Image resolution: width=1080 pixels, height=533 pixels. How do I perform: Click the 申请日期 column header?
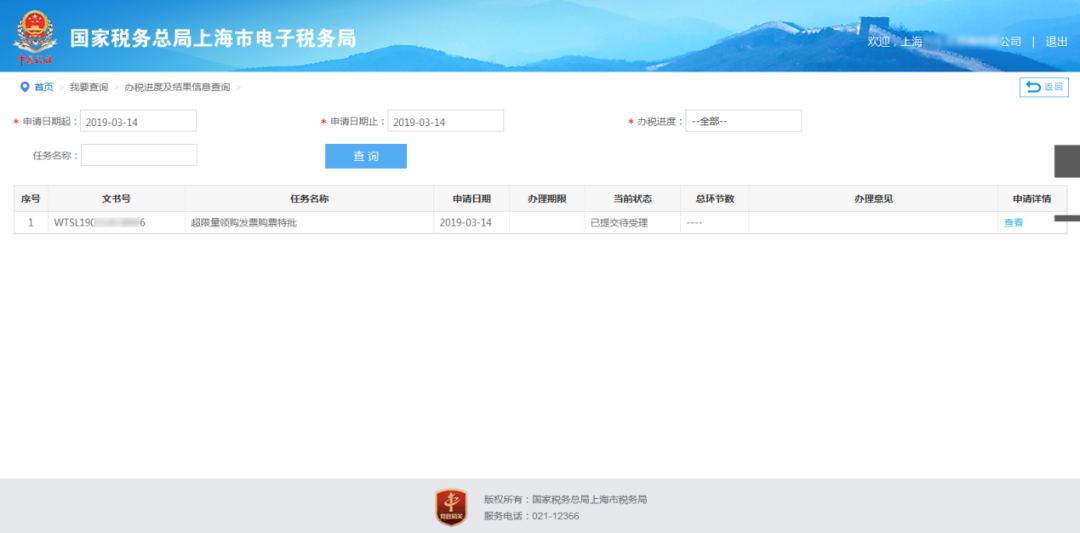point(472,198)
